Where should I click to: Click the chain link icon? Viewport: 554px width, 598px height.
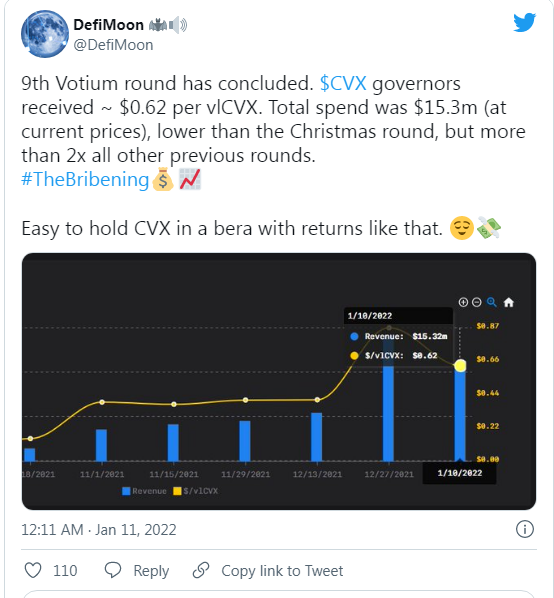click(201, 571)
